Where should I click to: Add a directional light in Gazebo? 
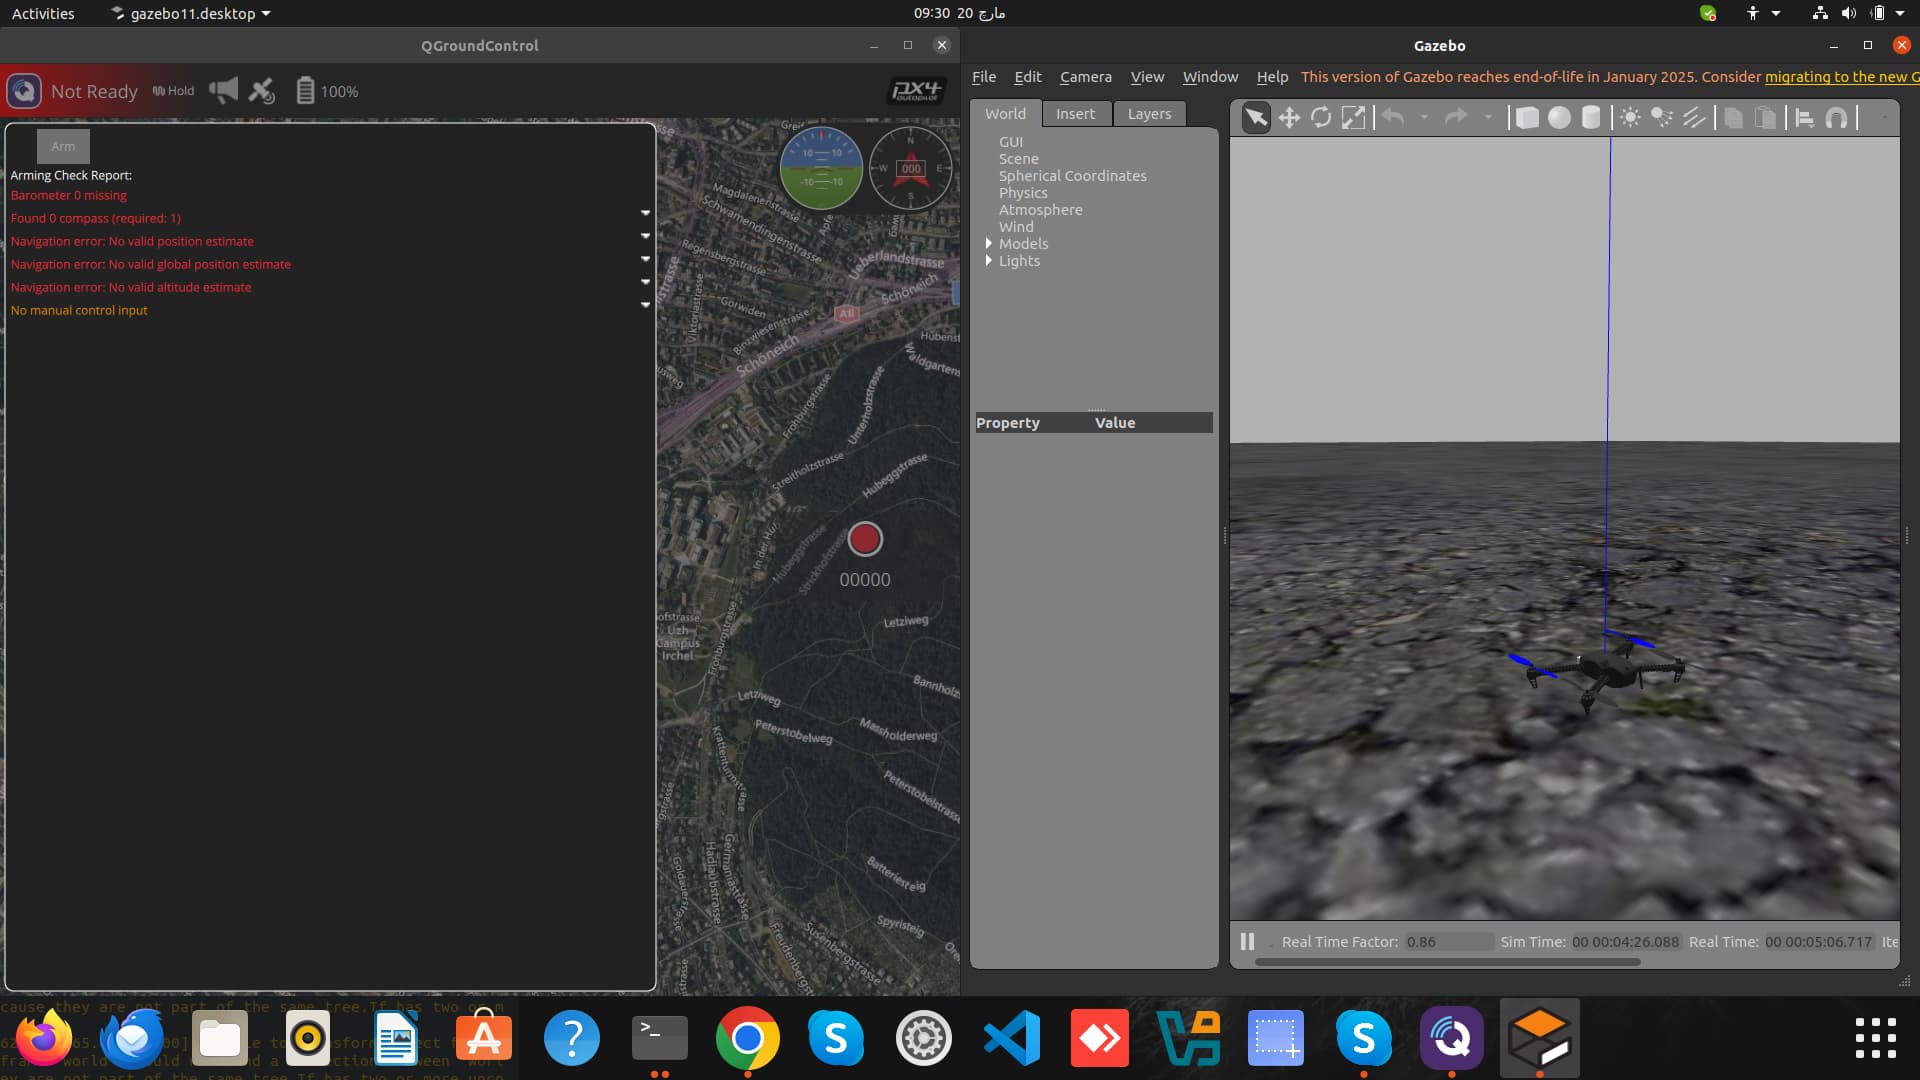click(x=1694, y=117)
